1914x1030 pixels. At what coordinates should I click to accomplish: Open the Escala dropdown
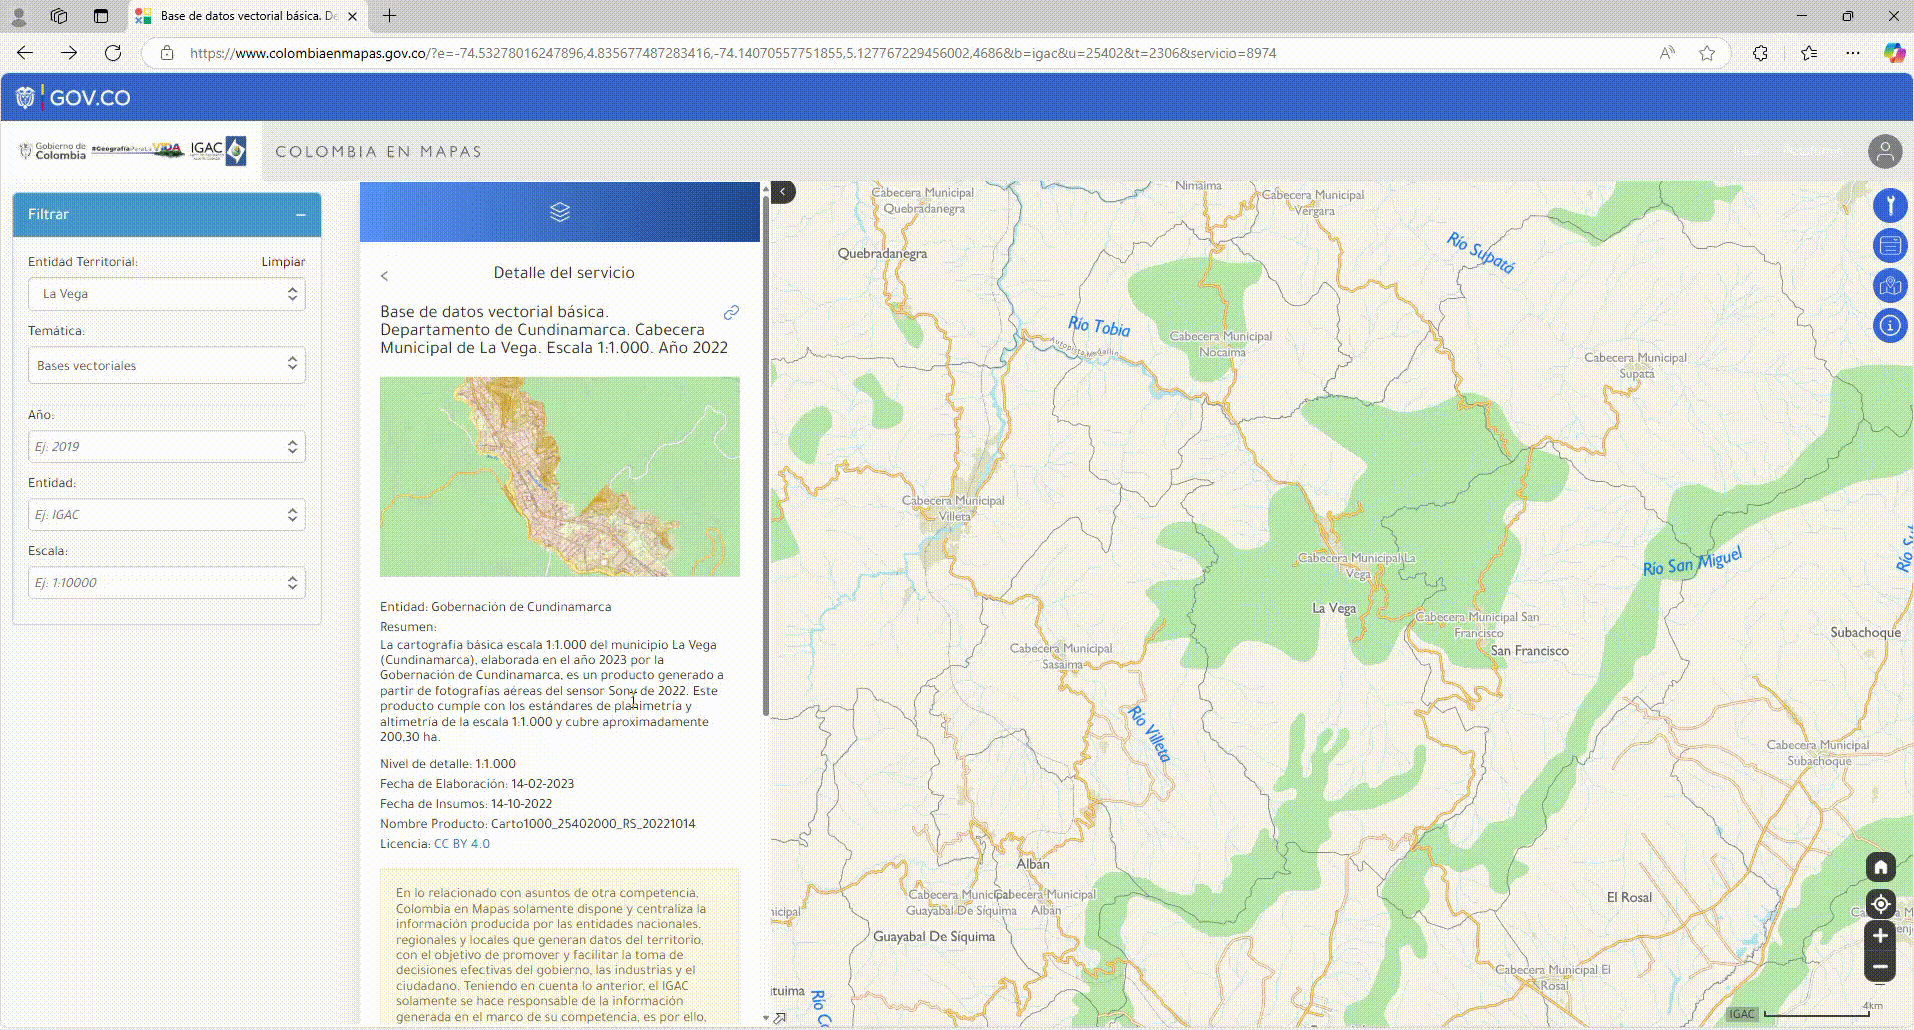166,583
